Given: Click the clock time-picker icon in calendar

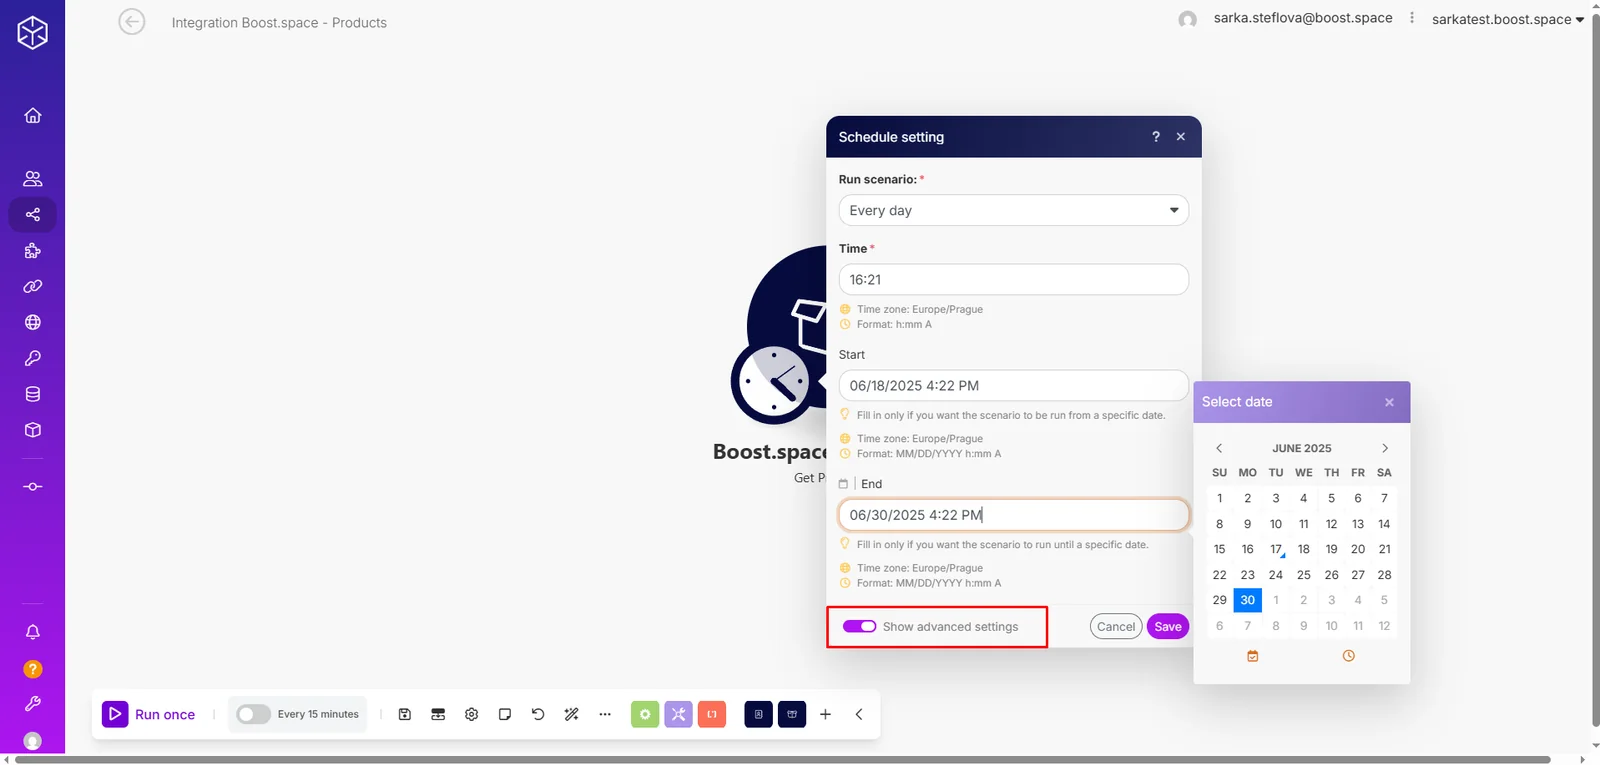Looking at the screenshot, I should [x=1349, y=656].
